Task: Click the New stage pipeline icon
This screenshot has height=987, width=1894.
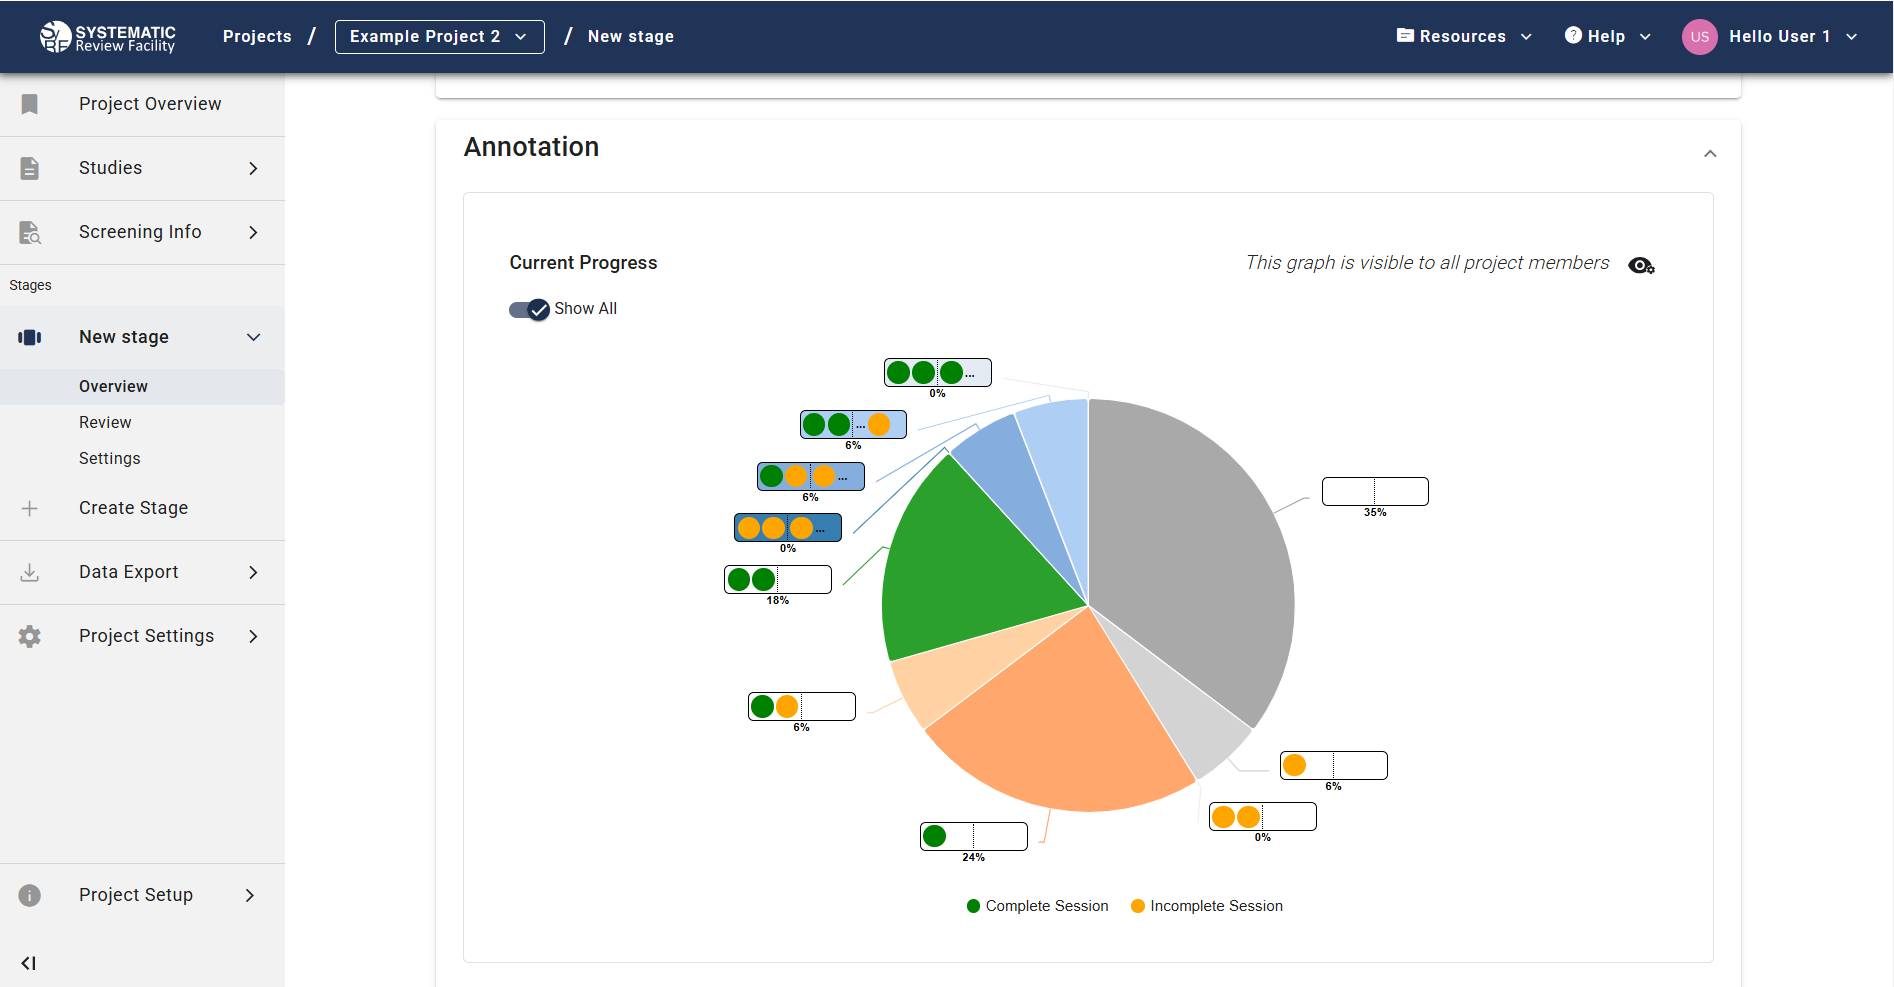Action: click(x=29, y=337)
